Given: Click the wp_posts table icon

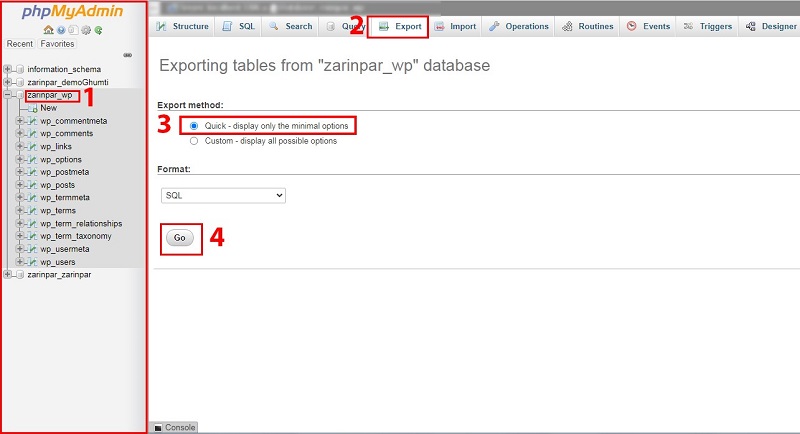Looking at the screenshot, I should click(x=32, y=185).
